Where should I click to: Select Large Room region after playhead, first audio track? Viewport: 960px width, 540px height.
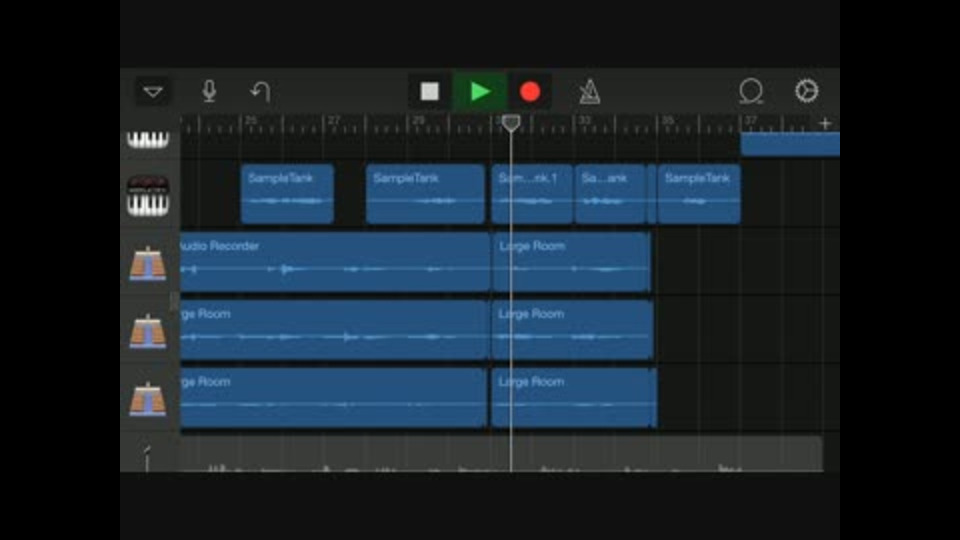click(571, 261)
